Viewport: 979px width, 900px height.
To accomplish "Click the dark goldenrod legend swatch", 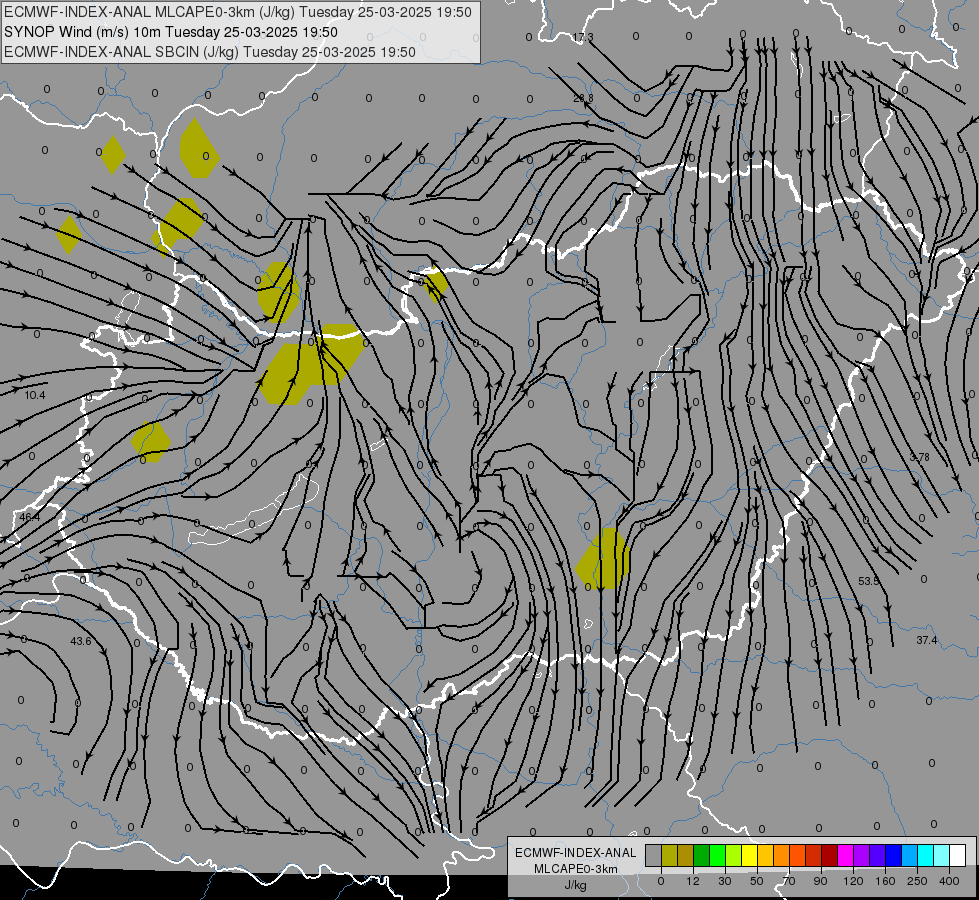I will coord(686,855).
